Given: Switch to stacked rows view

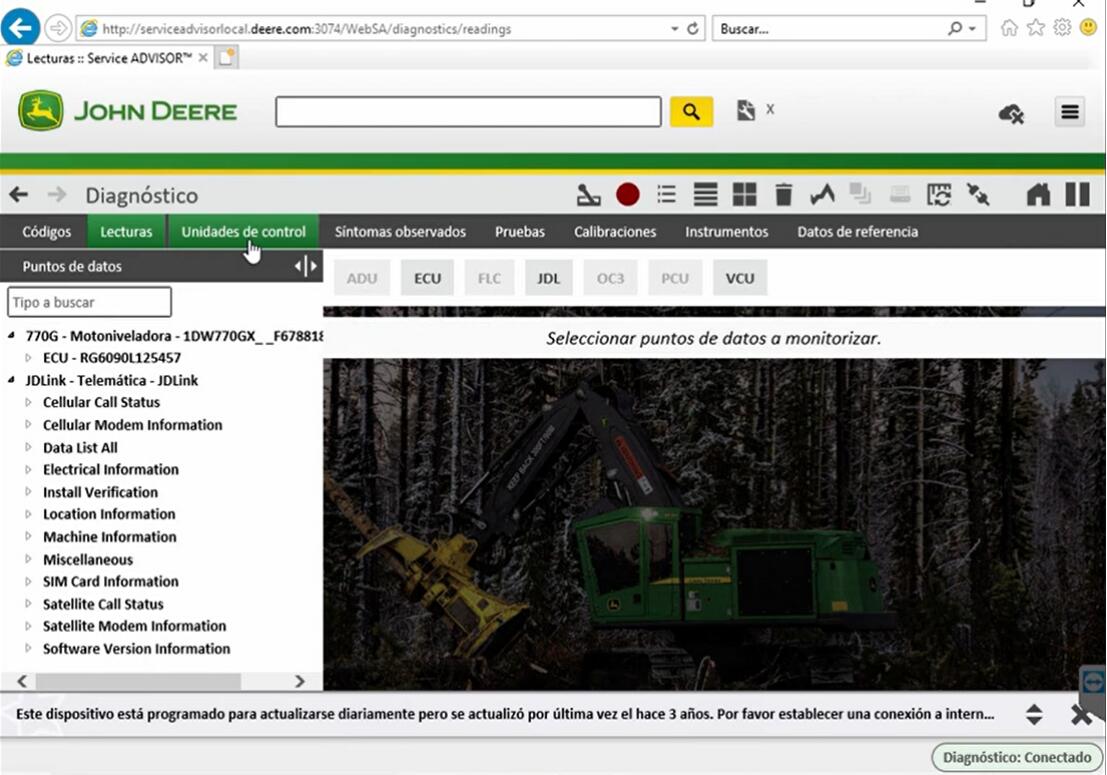Looking at the screenshot, I should (x=705, y=194).
